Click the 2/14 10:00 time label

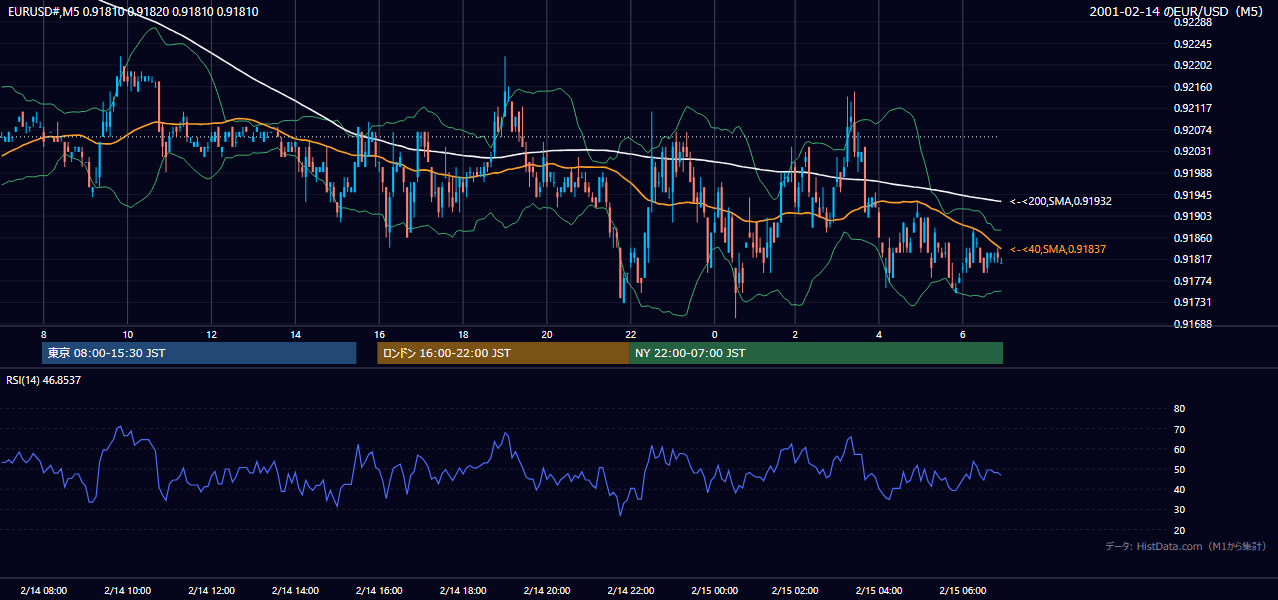point(127,590)
